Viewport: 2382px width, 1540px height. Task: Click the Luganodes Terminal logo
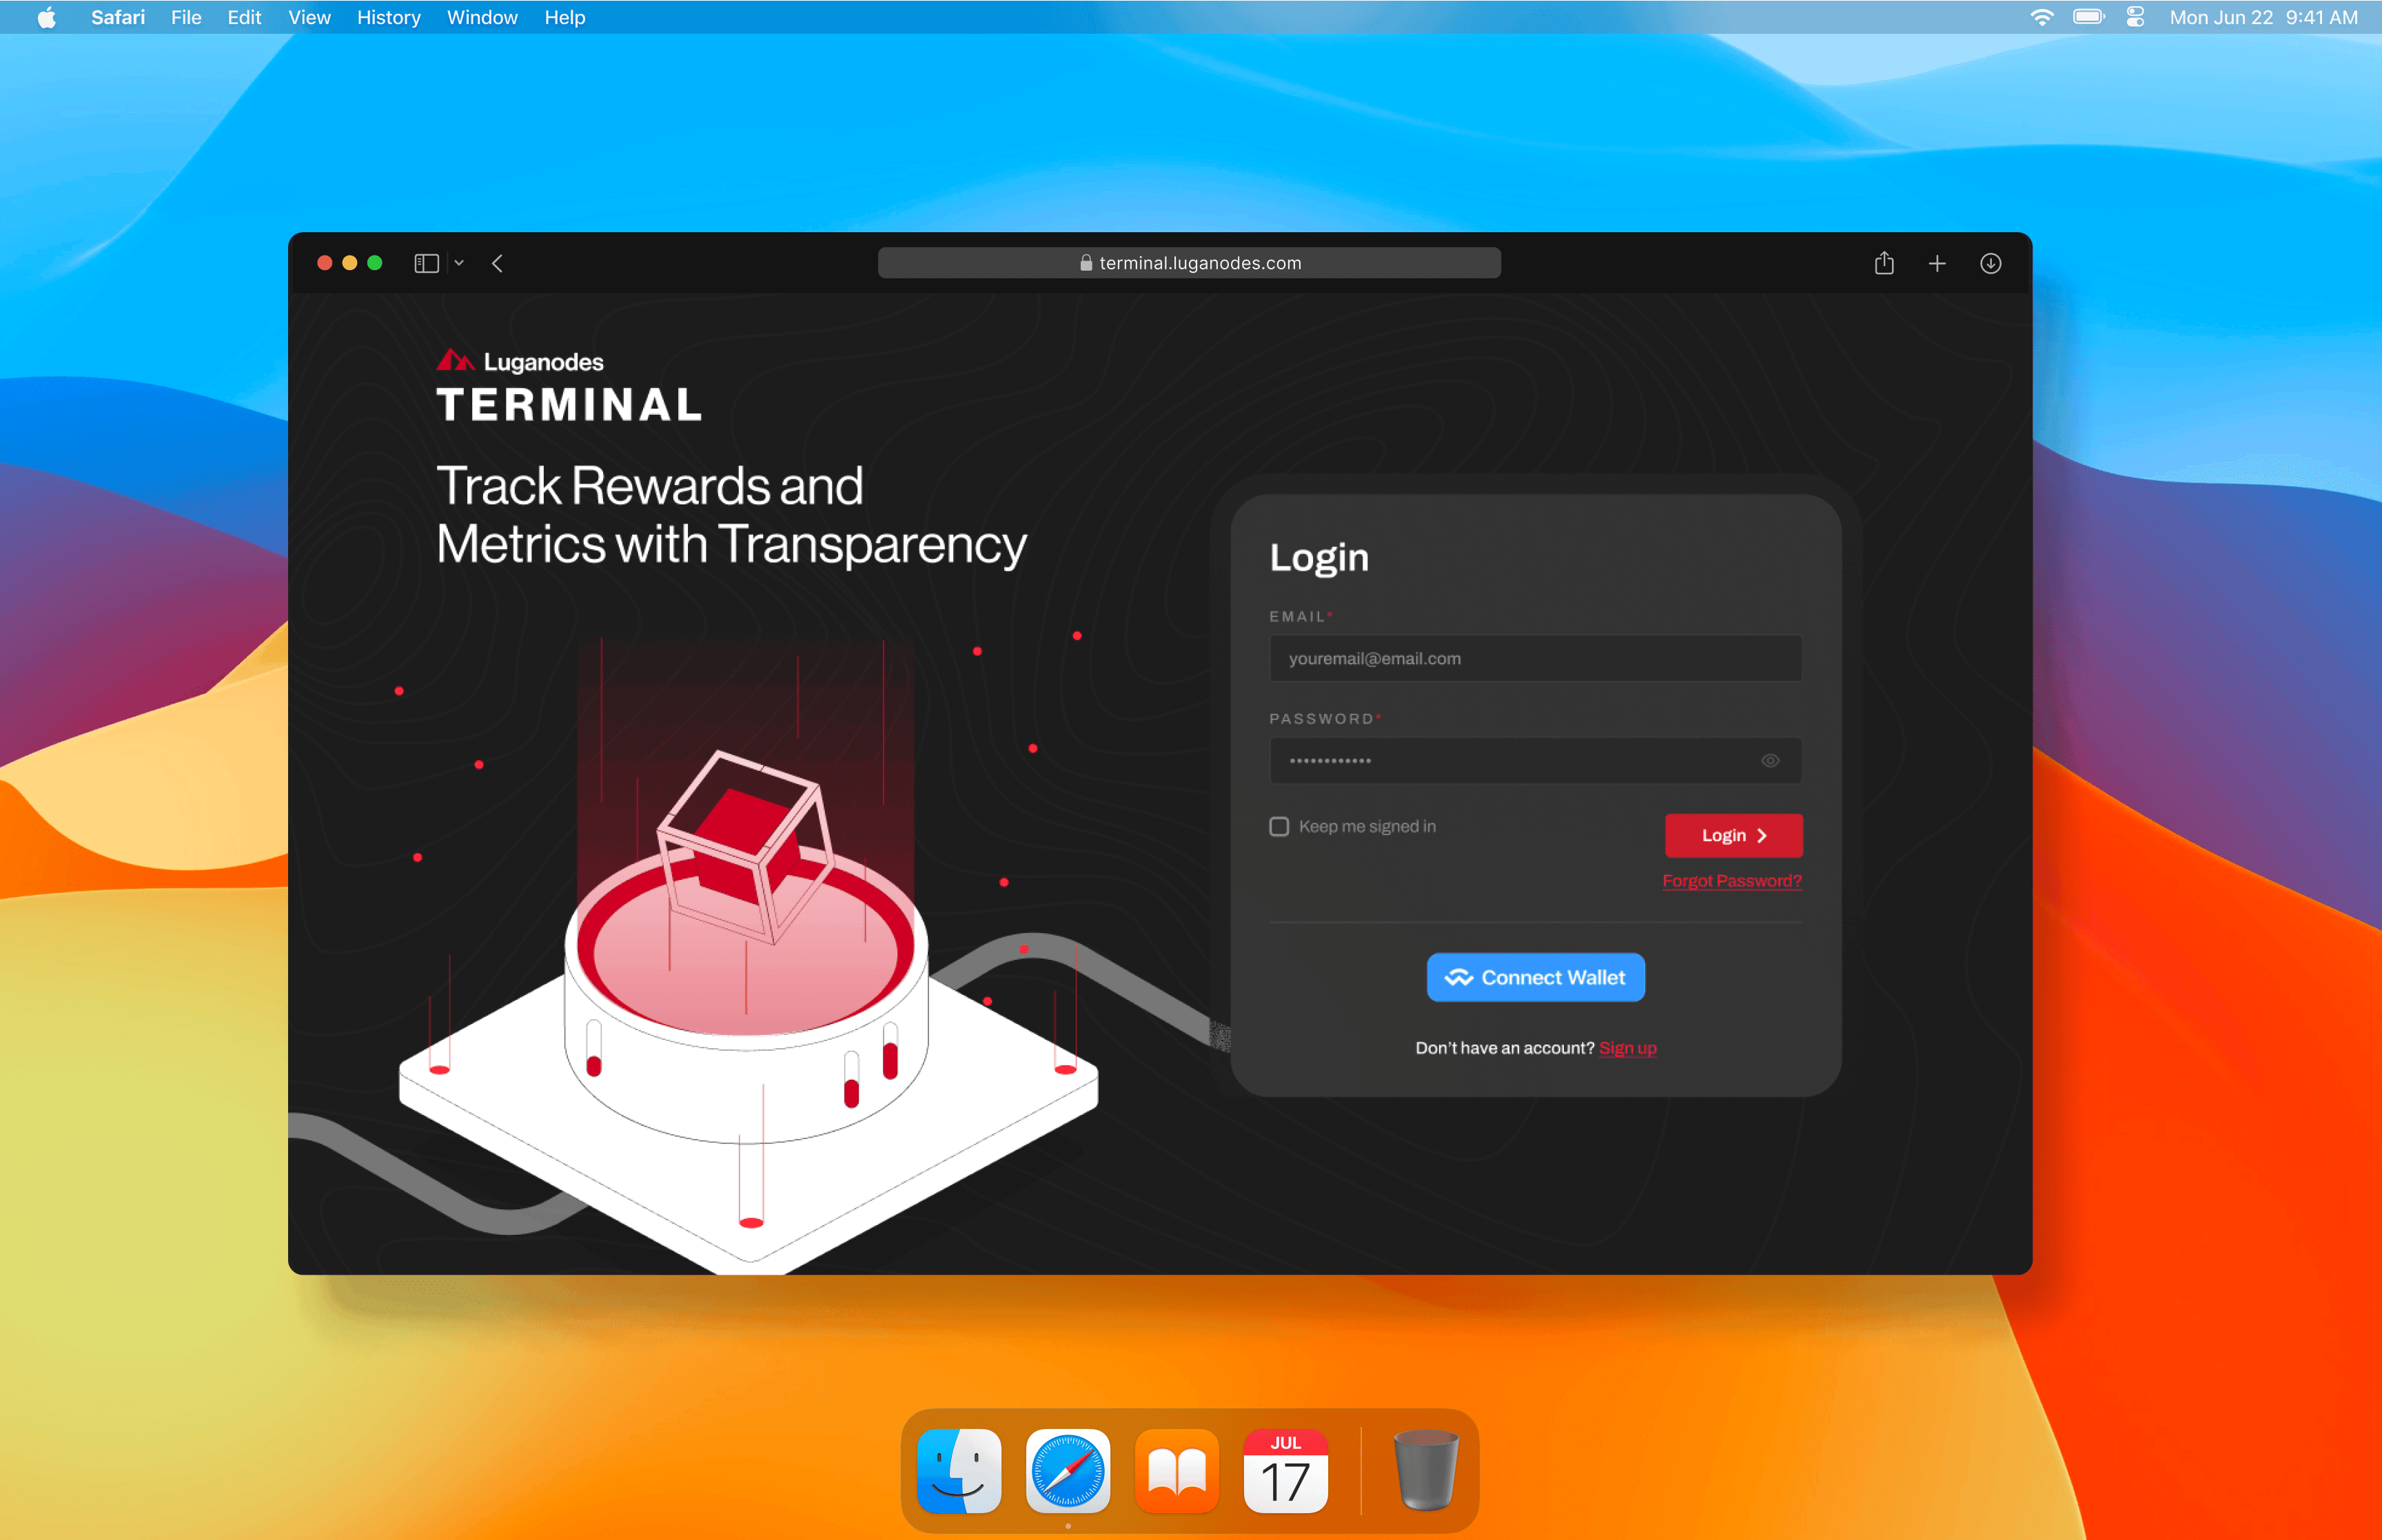coord(569,386)
